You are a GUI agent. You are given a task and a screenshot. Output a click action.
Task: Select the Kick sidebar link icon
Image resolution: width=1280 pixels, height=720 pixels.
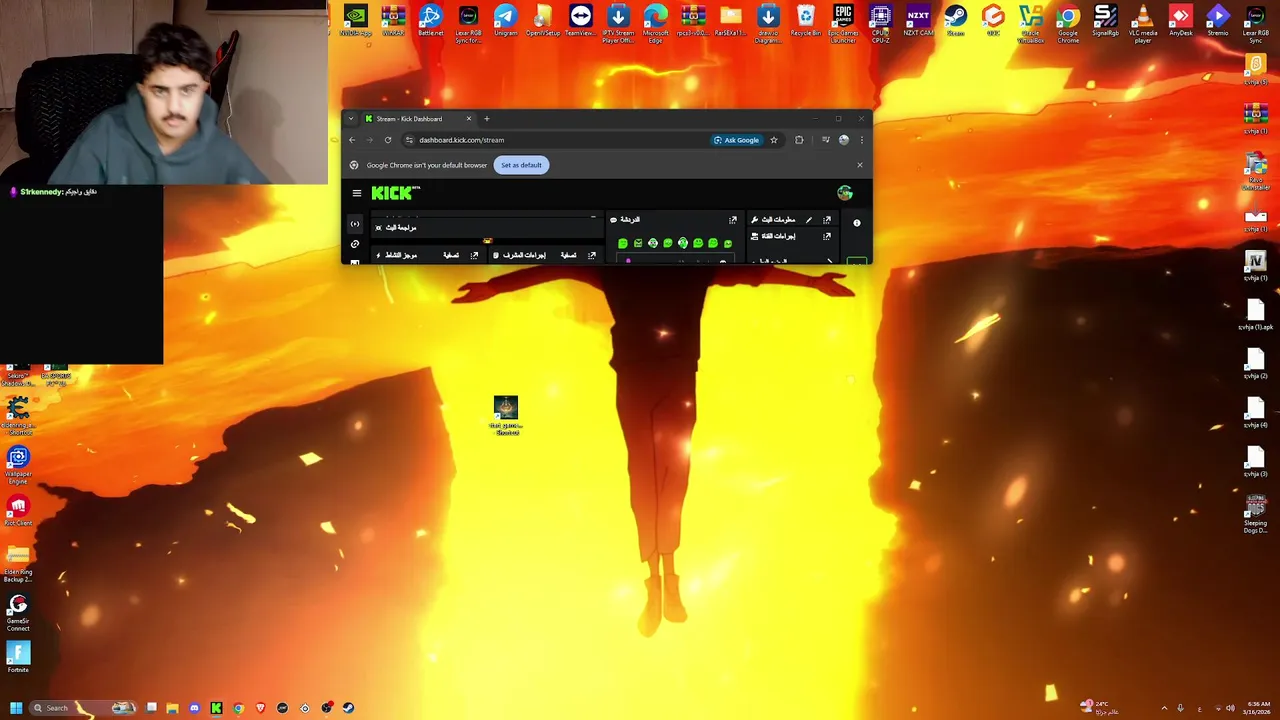pos(354,244)
